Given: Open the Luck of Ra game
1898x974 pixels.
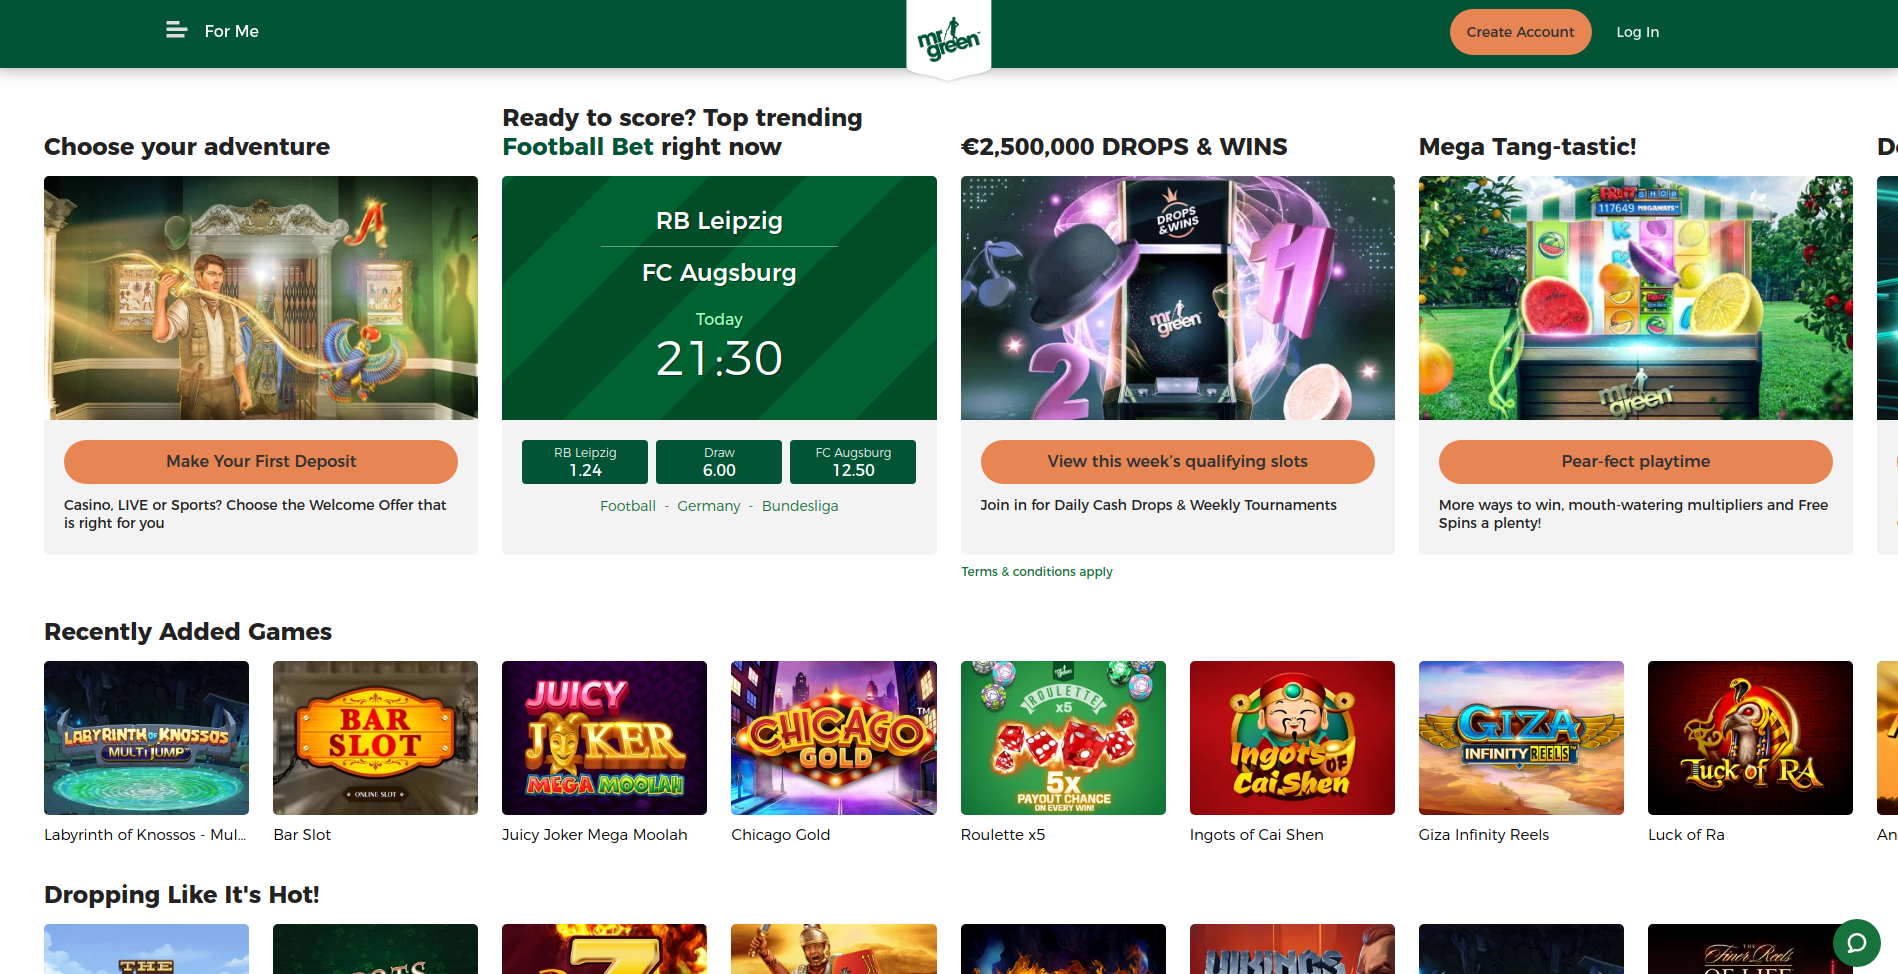Looking at the screenshot, I should tap(1750, 738).
